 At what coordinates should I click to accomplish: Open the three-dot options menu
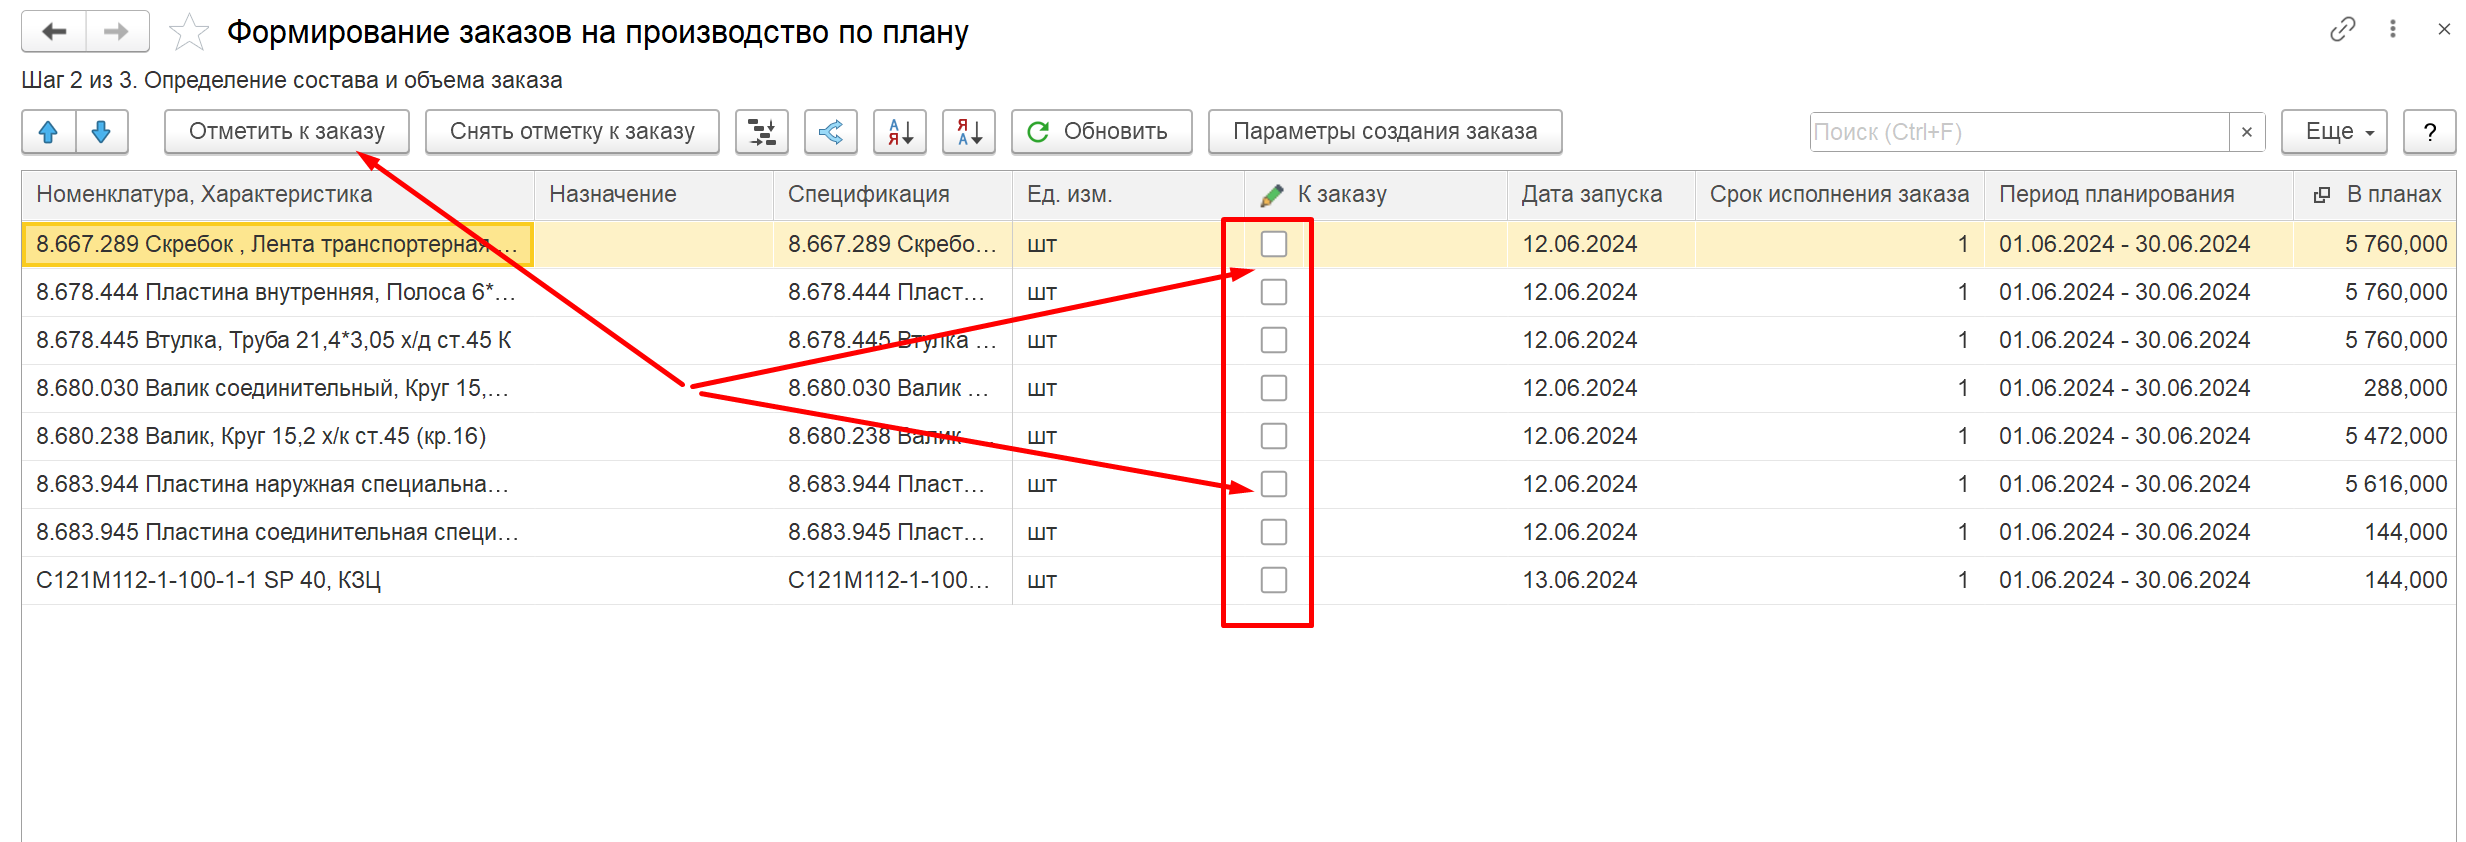click(x=2393, y=29)
